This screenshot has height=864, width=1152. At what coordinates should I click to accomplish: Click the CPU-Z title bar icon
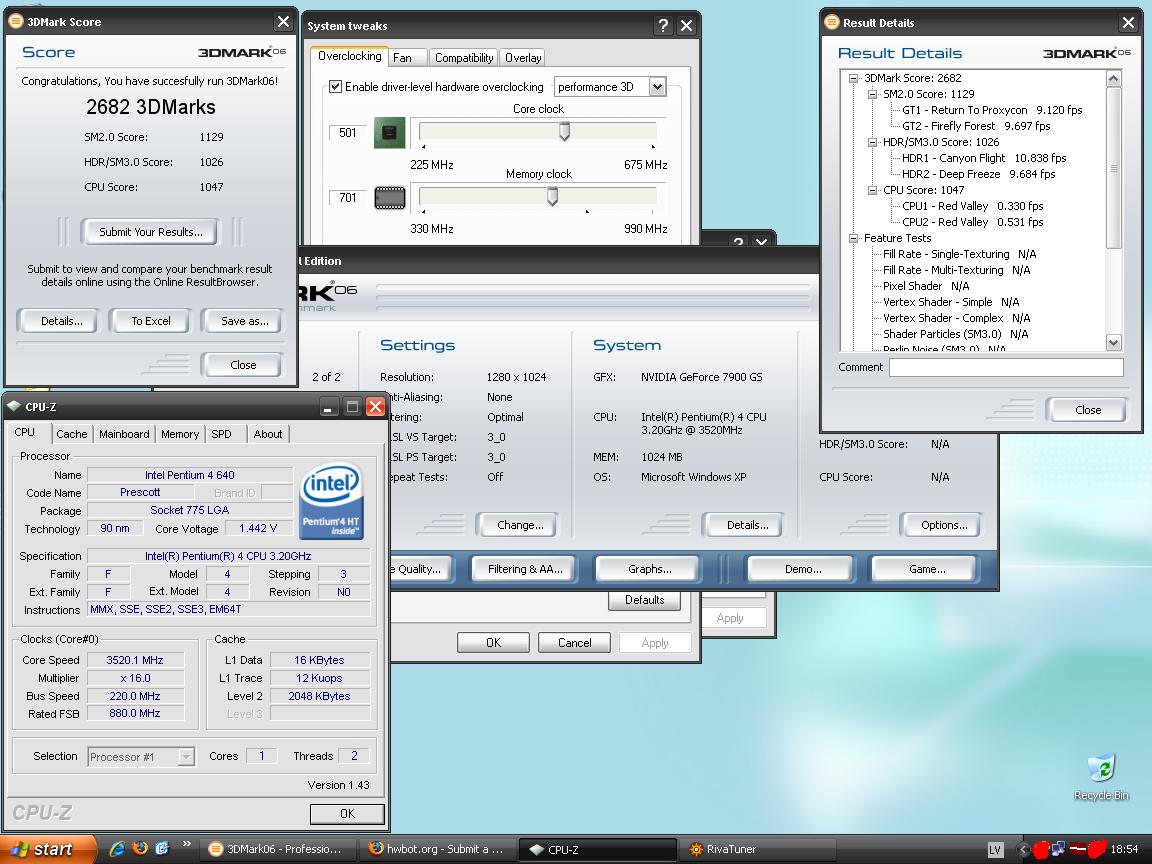(14, 406)
